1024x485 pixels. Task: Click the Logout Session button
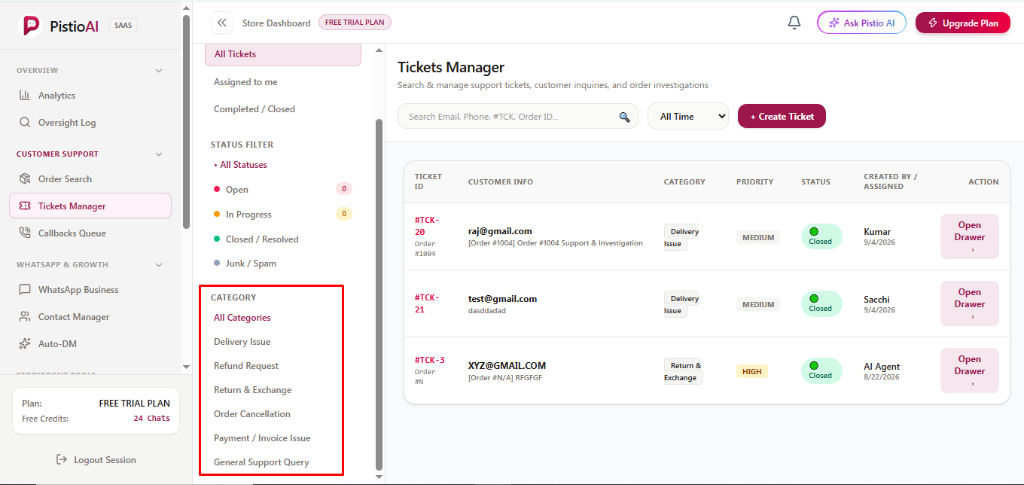(96, 460)
